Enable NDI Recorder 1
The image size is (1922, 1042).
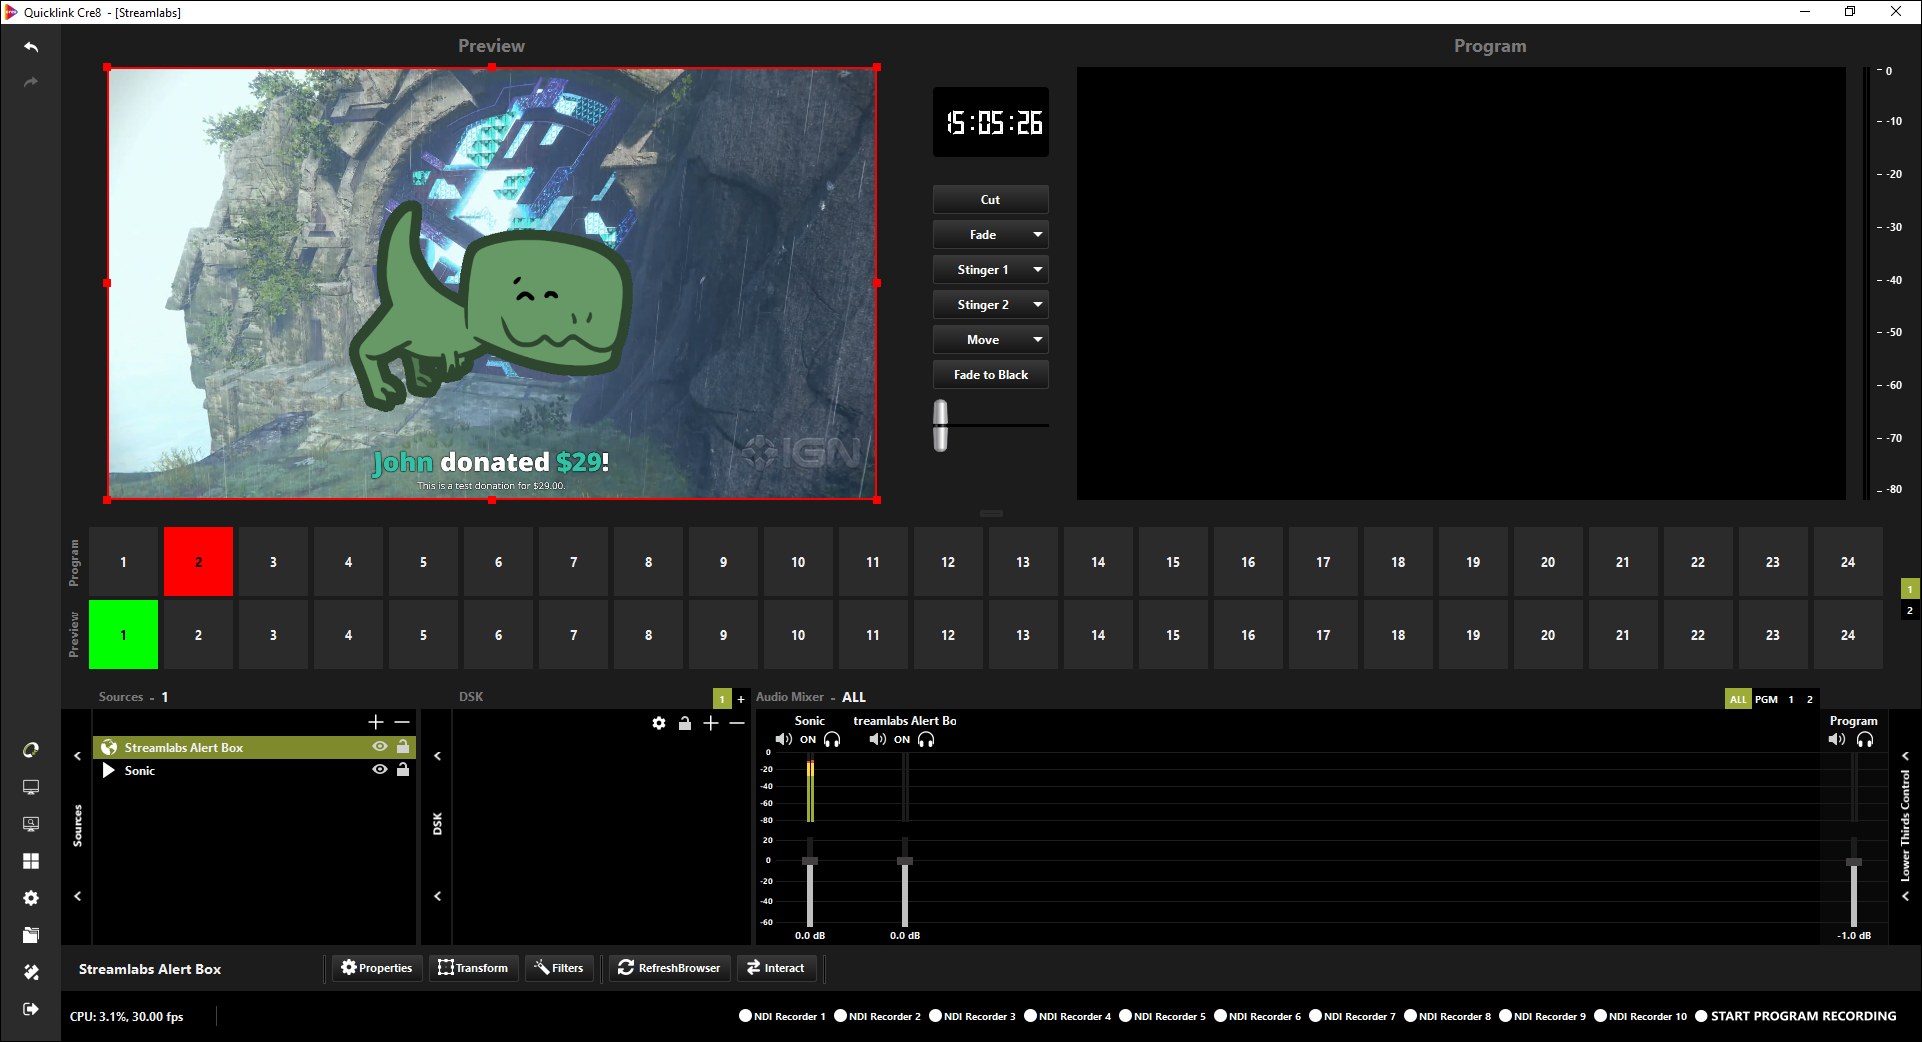pos(745,1016)
